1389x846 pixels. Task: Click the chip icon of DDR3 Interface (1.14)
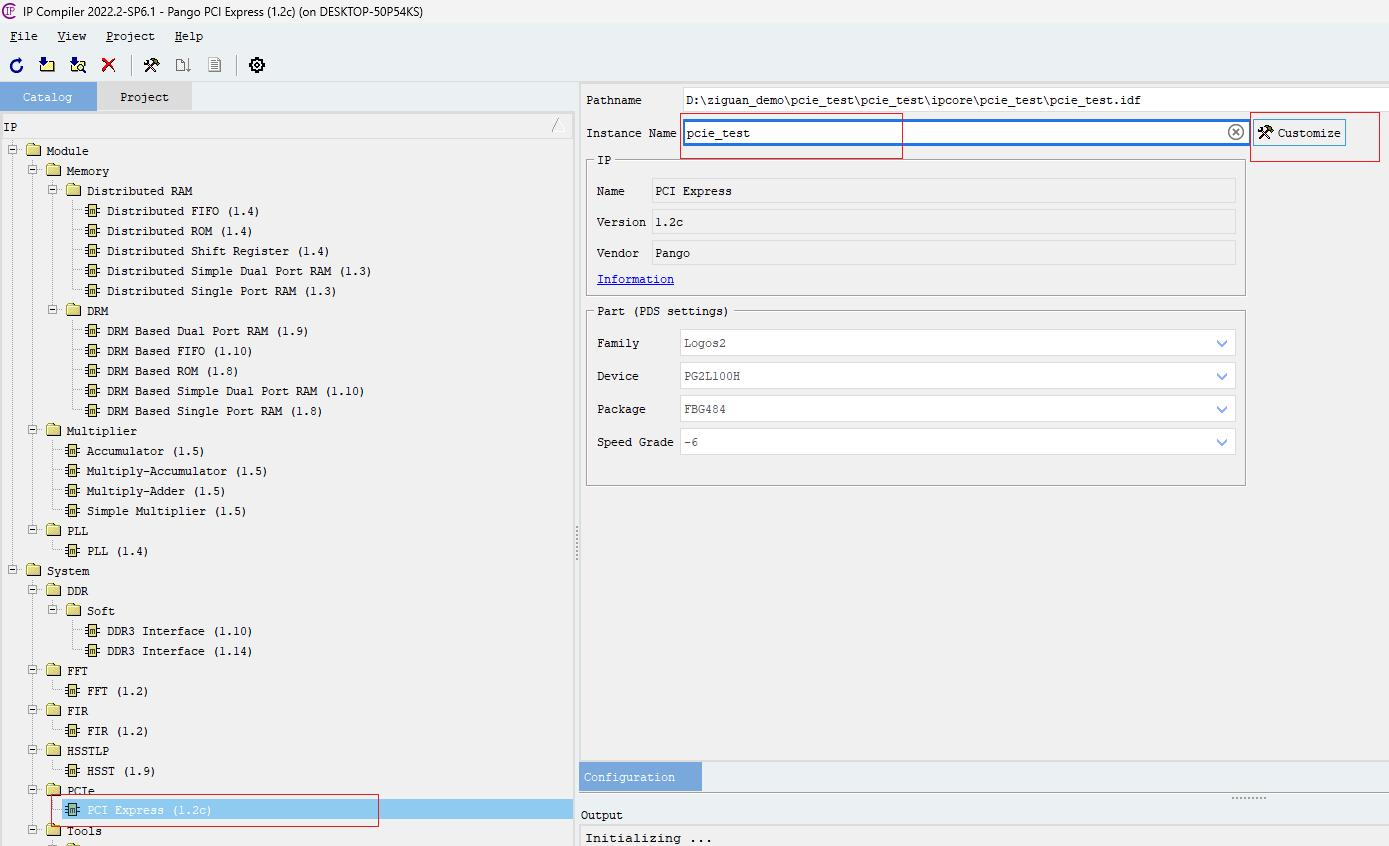click(93, 651)
